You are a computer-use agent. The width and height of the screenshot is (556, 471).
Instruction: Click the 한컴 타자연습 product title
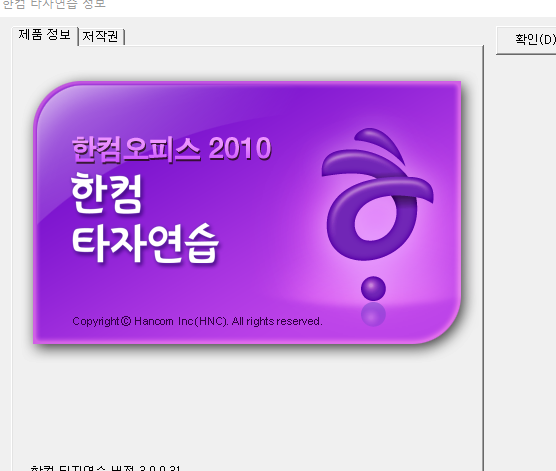(x=145, y=218)
